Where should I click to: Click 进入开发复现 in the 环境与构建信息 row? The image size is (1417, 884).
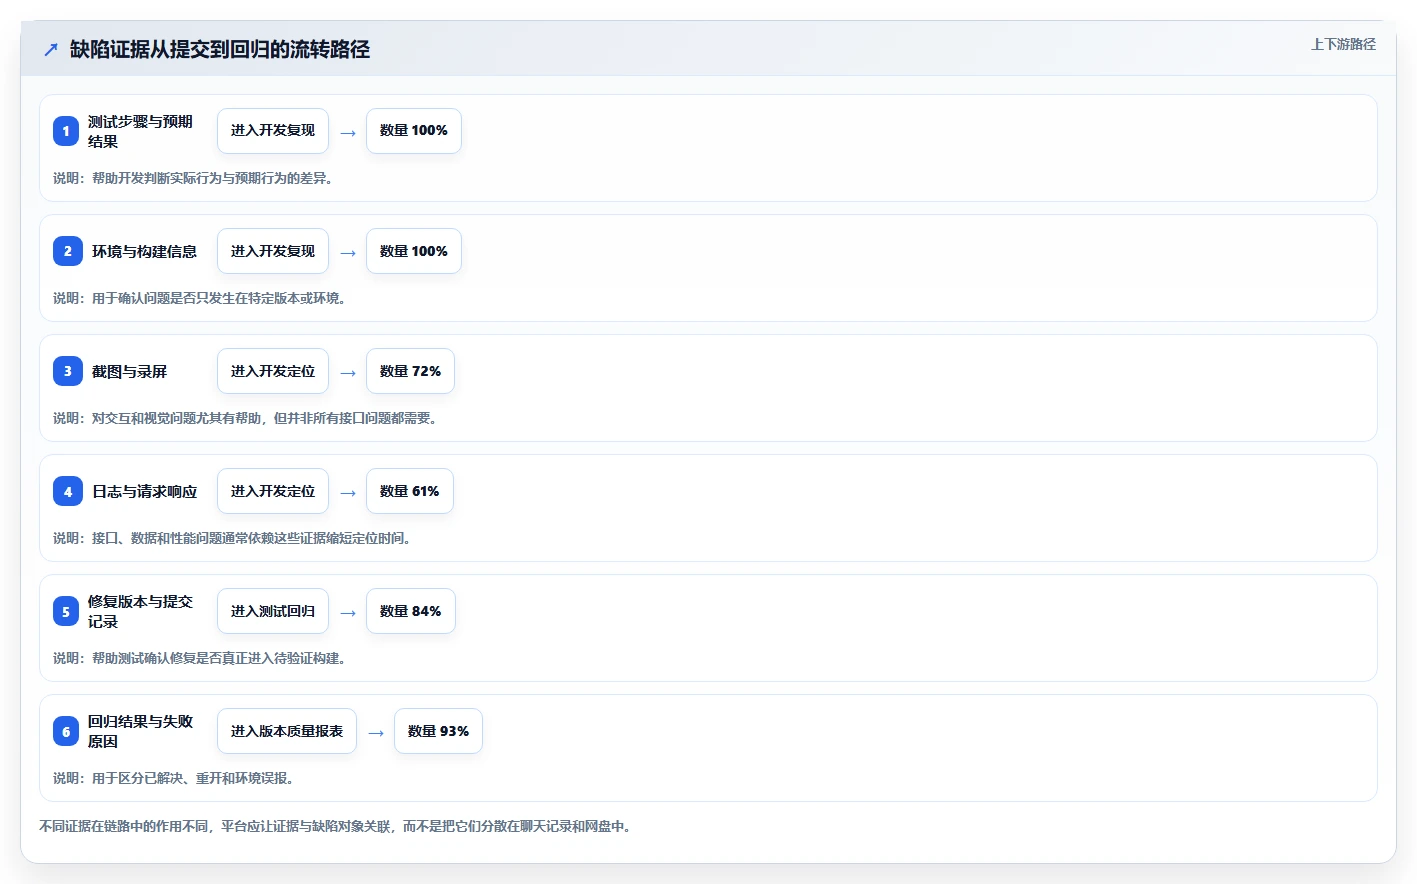tap(273, 251)
